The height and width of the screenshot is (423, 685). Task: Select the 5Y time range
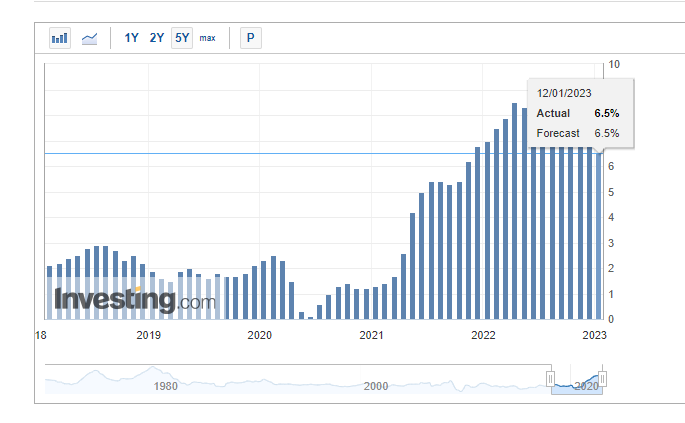182,38
